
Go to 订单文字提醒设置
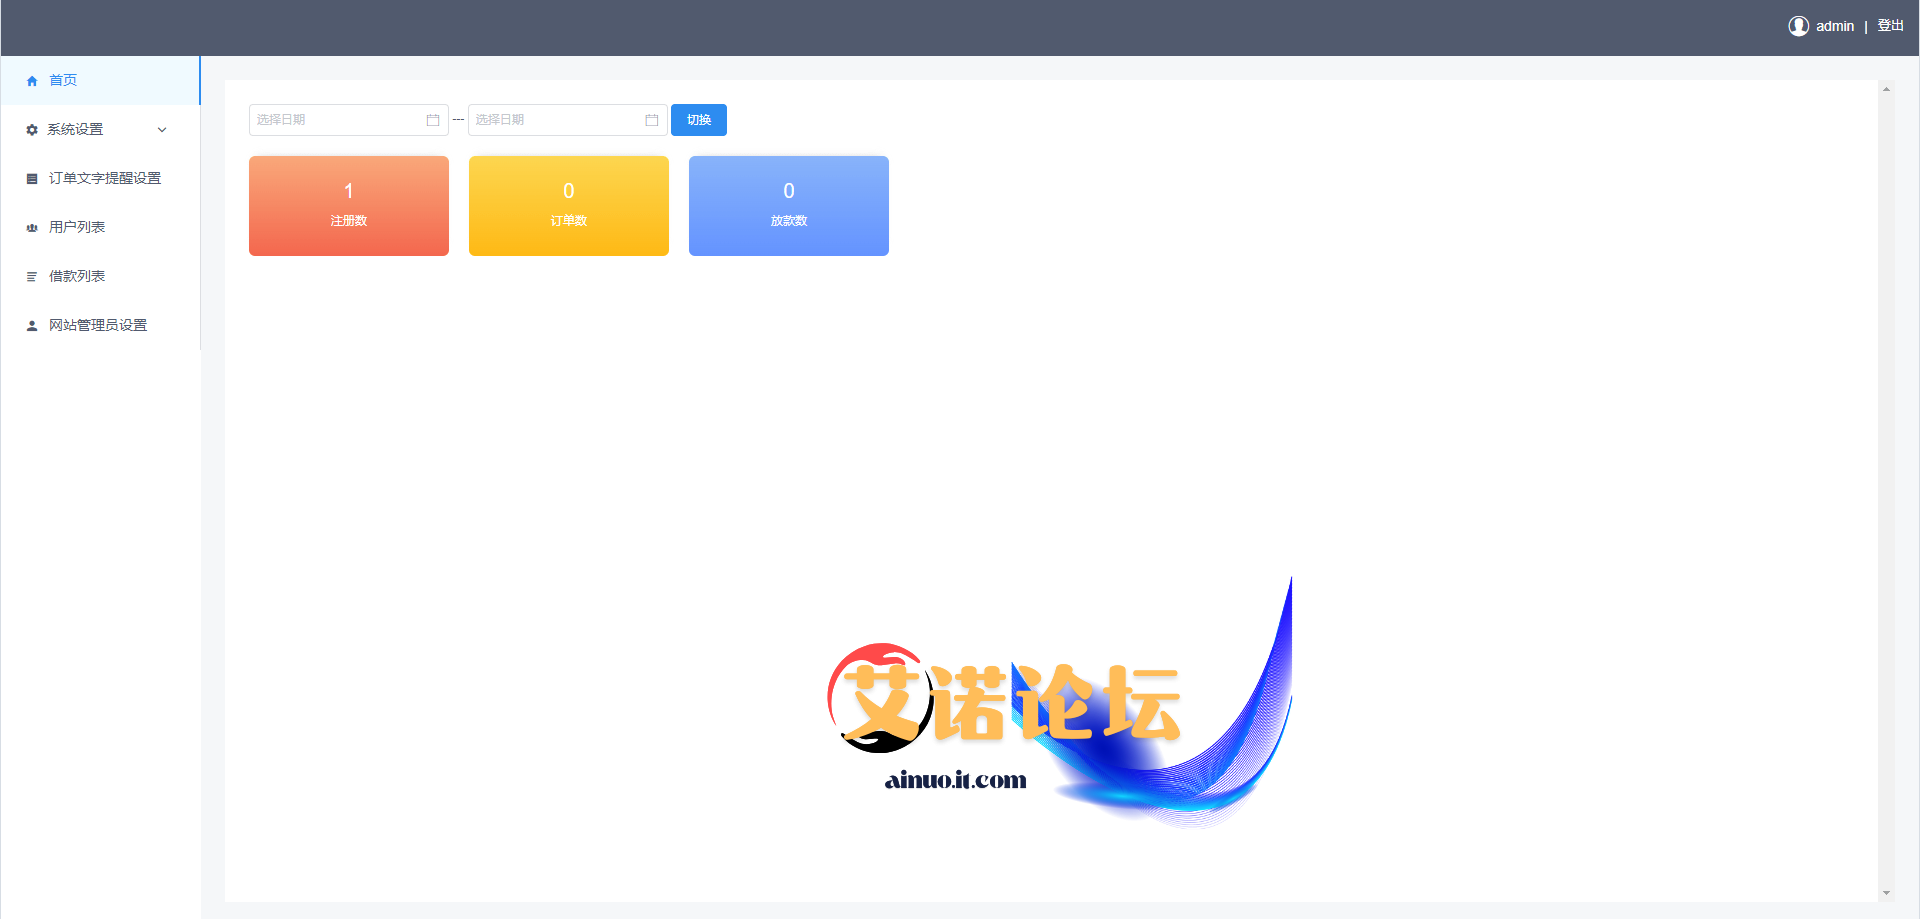pos(100,178)
